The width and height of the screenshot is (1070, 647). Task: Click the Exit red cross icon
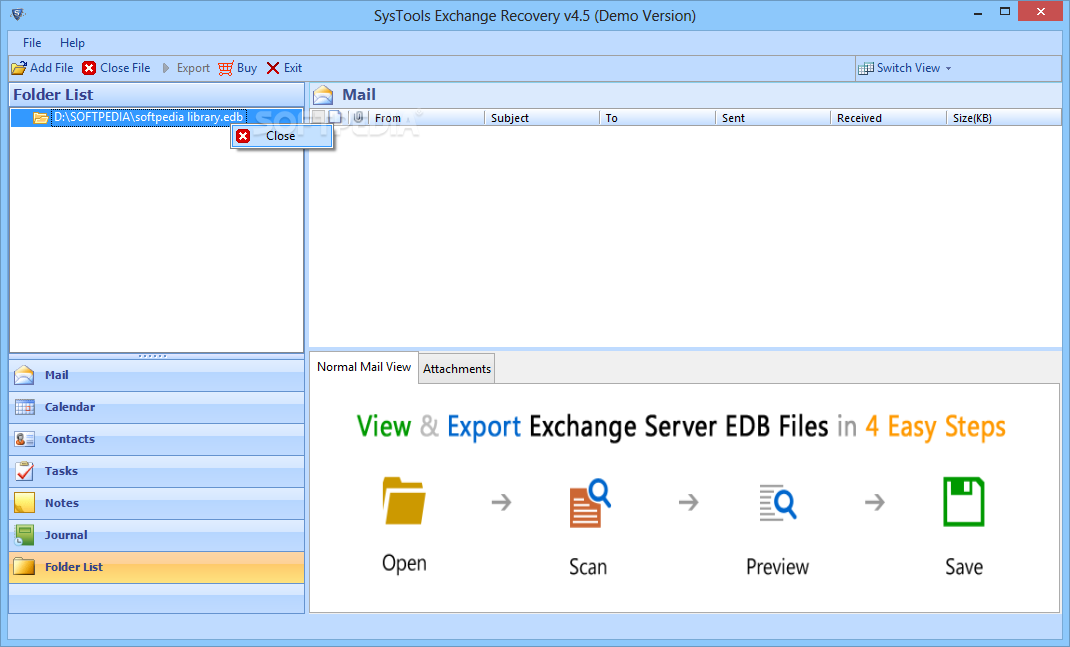coord(273,68)
